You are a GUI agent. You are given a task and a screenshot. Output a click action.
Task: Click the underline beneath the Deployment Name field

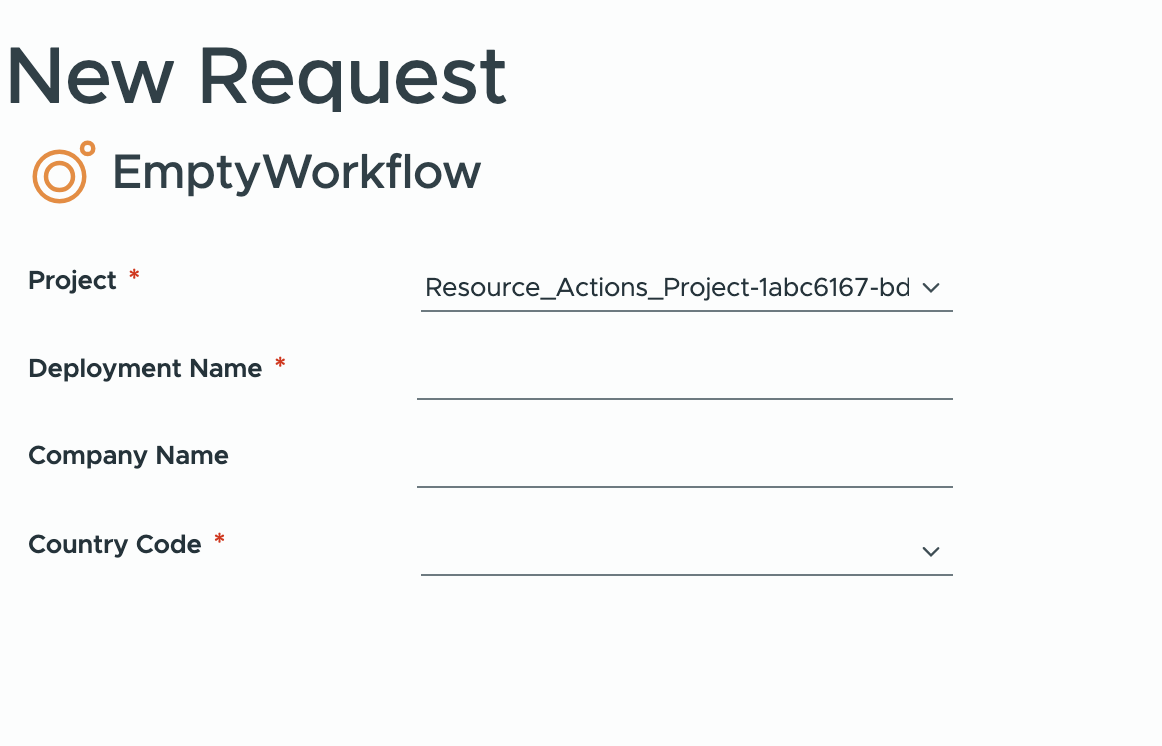point(685,399)
